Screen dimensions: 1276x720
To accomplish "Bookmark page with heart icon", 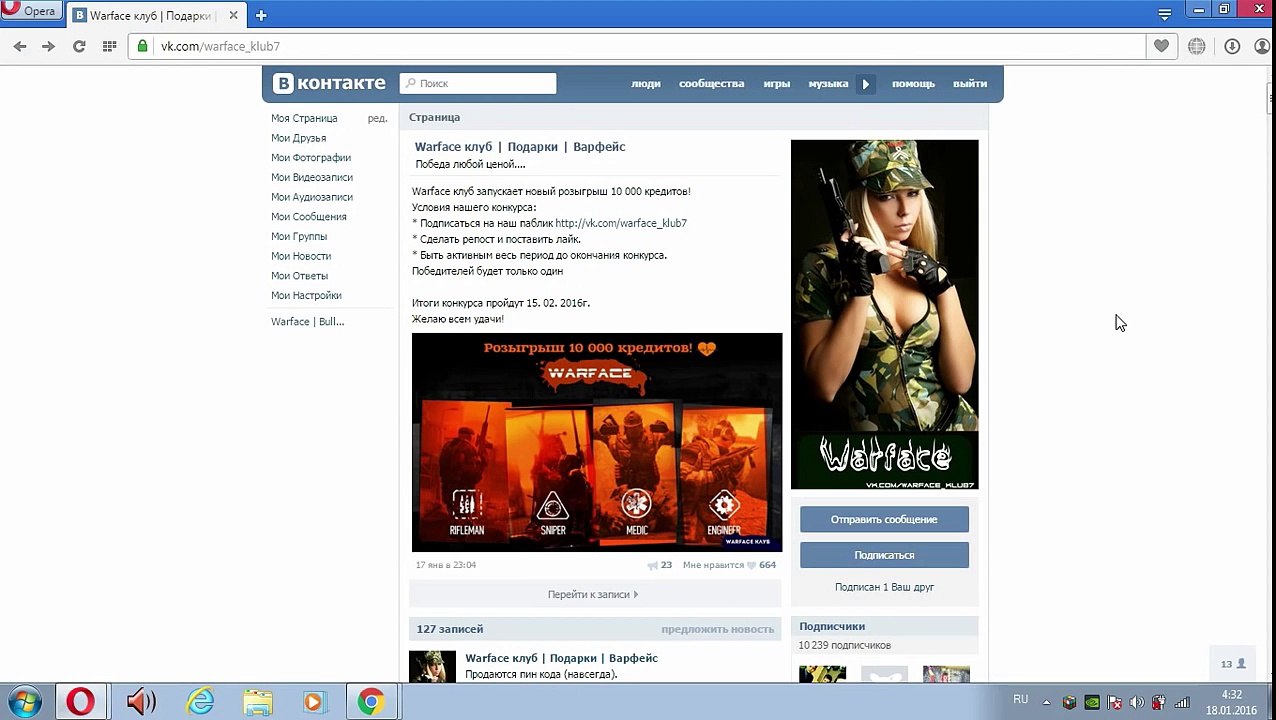I will coord(1161,46).
